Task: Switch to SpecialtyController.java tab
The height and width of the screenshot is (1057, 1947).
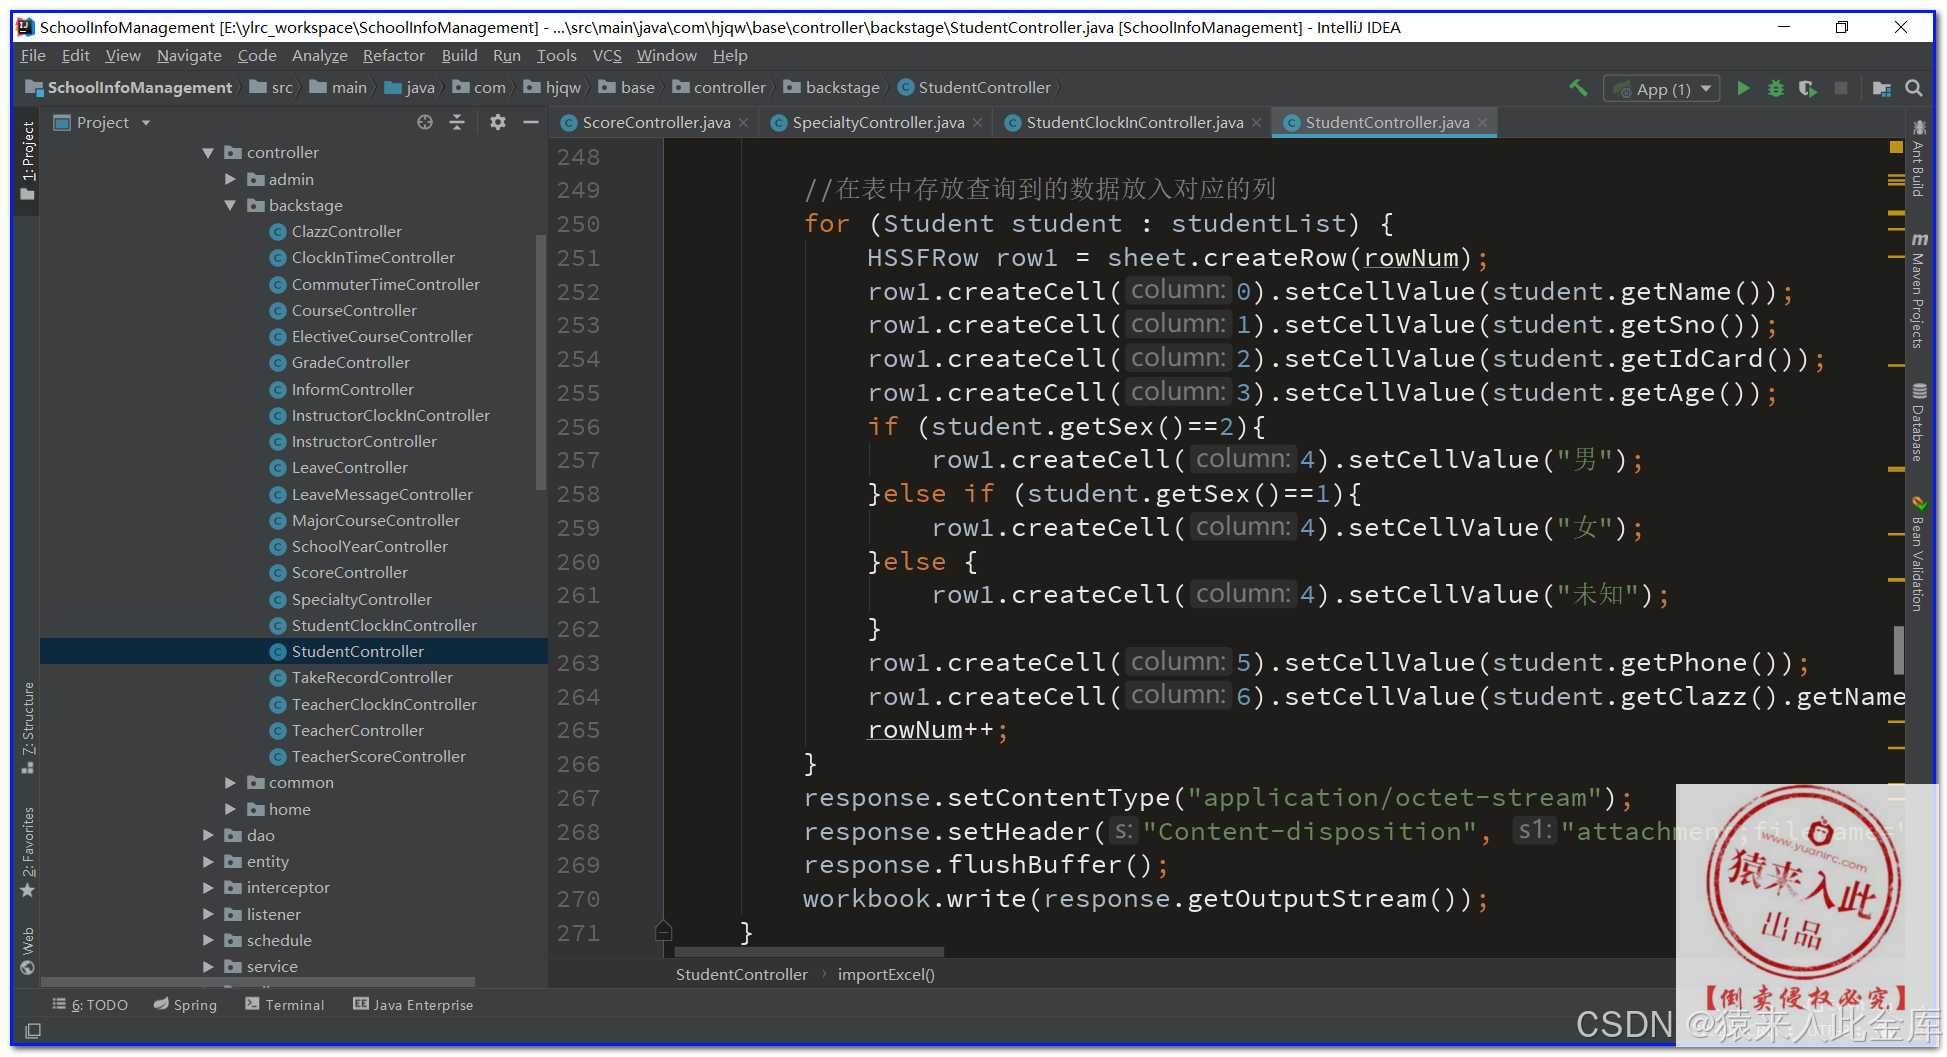Action: (x=878, y=123)
